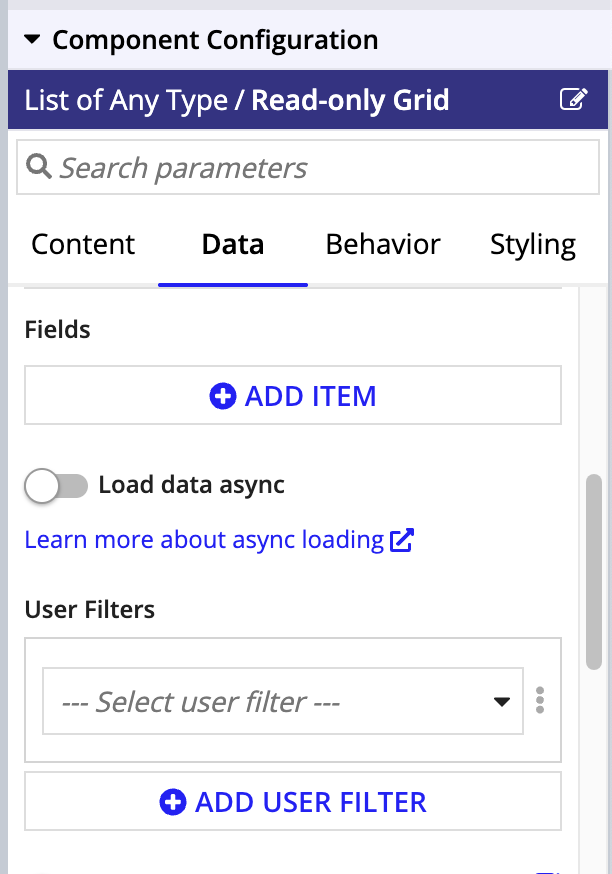
Task: Click the Load data async label
Action: pos(192,485)
